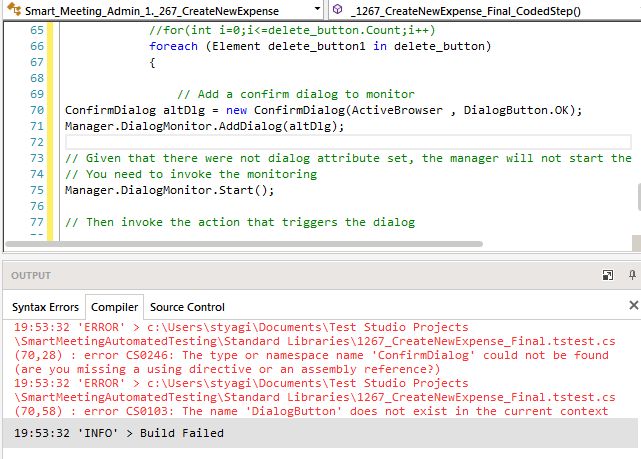This screenshot has height=459, width=641.
Task: Float the Output panel window
Action: 608,275
